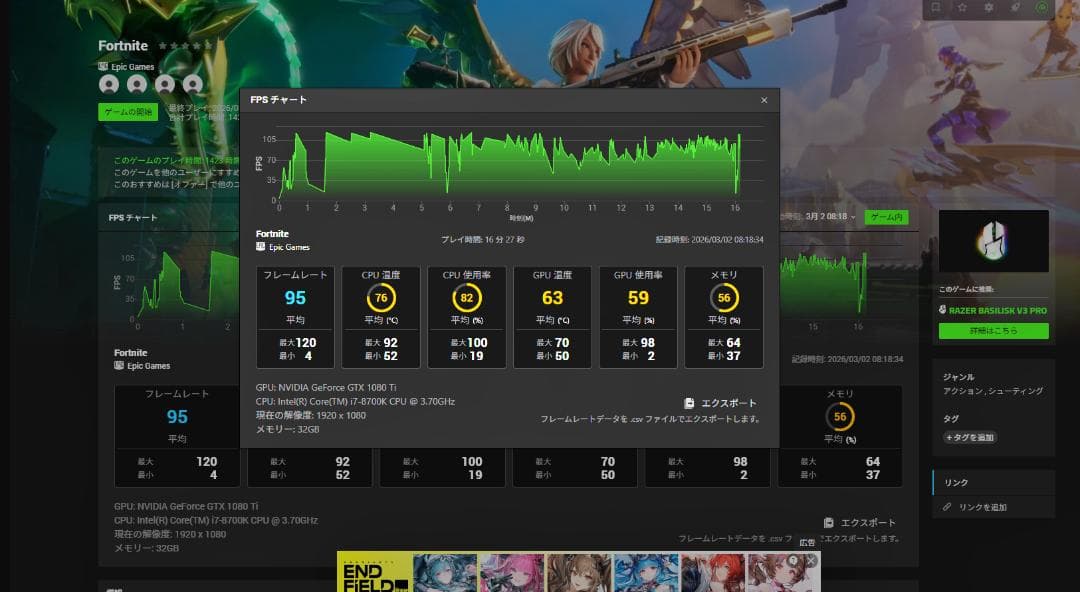The image size is (1080, 592).
Task: Click 'GPU: NVIDIA GeForce GTX 1080 Ti' in the dialog
Action: [326, 388]
